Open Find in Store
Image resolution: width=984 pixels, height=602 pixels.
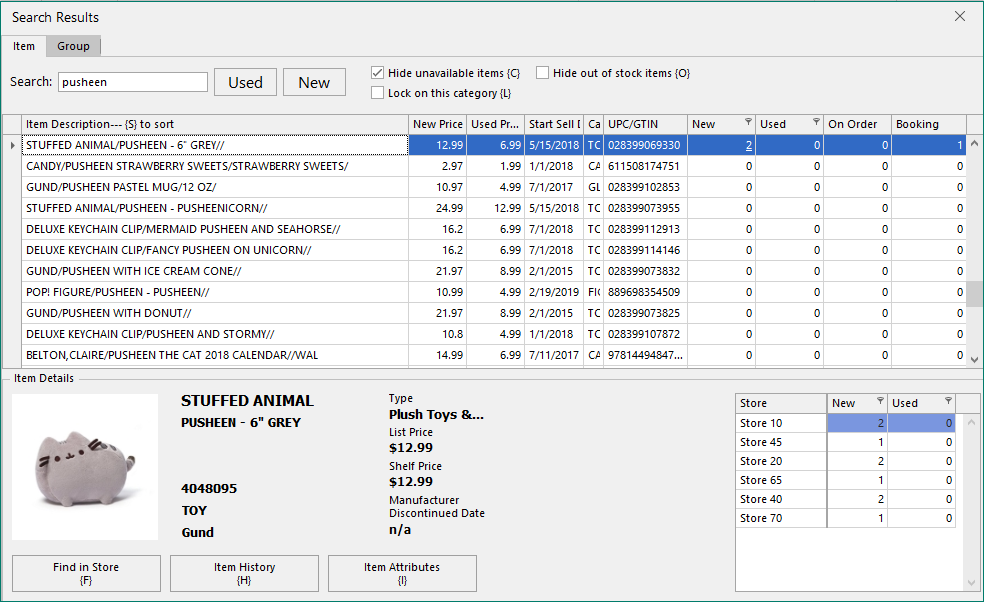(x=86, y=573)
